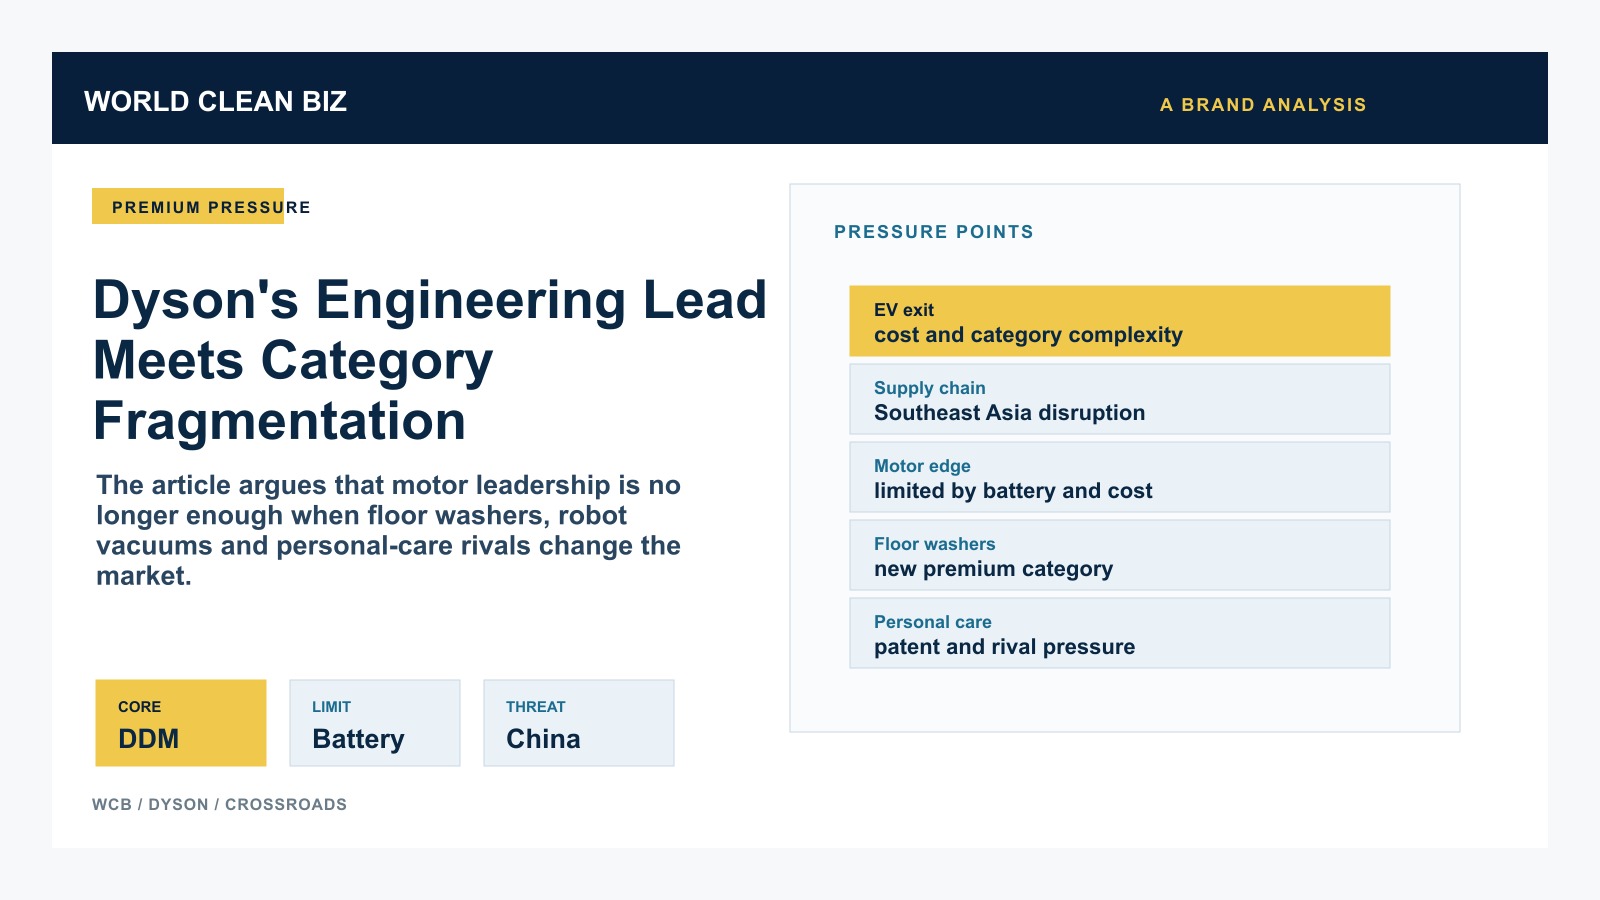1600x900 pixels.
Task: Click the Dyson's Engineering Lead headline
Action: pos(430,360)
